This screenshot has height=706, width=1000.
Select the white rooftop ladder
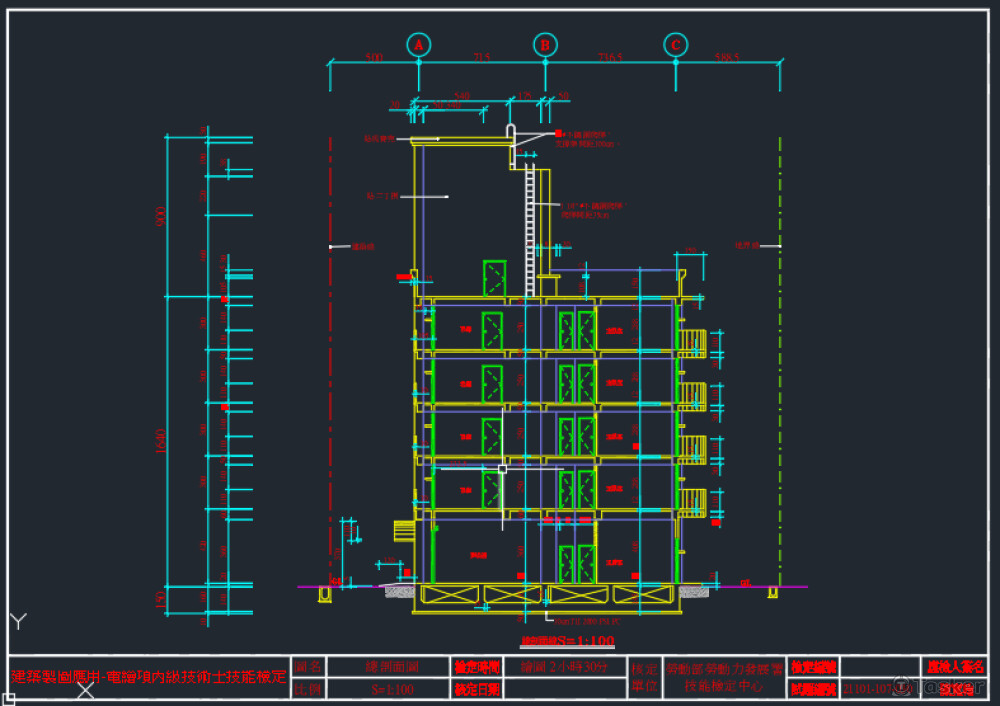530,230
